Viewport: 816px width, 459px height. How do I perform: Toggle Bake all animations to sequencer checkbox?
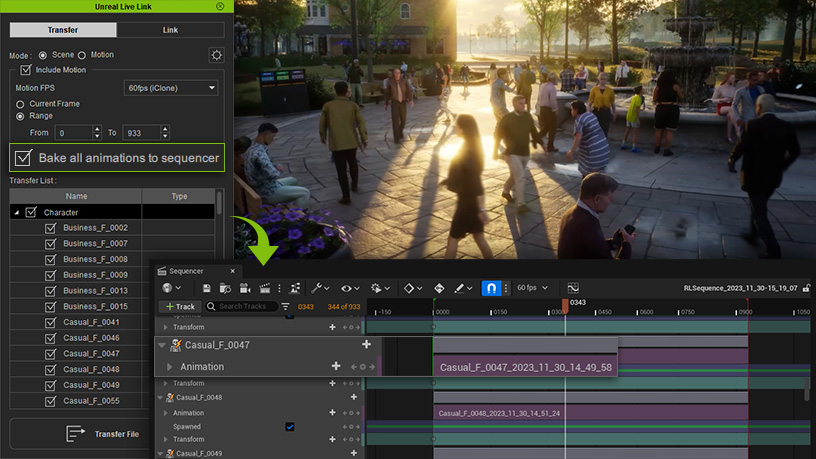[x=24, y=158]
